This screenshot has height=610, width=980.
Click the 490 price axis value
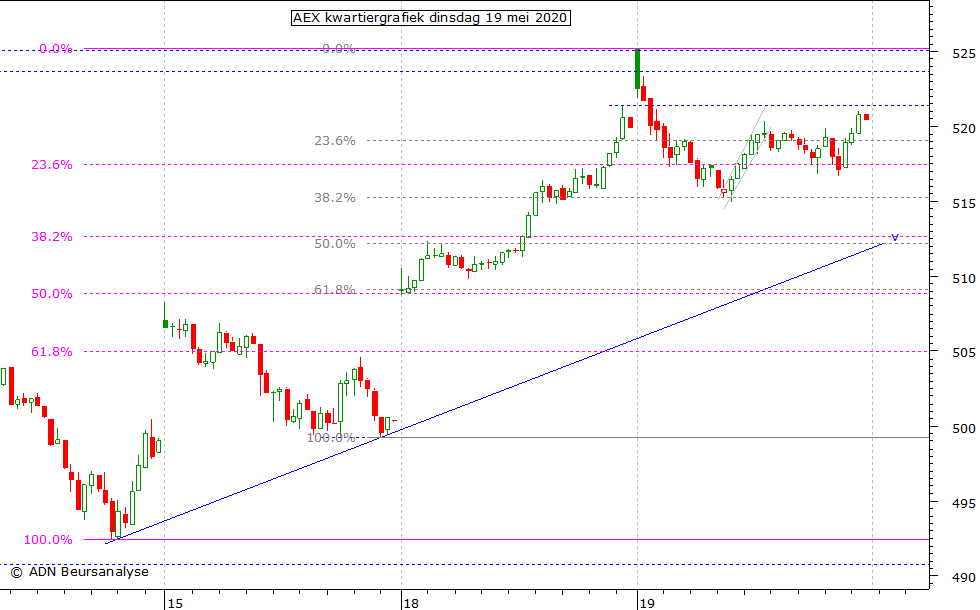tap(963, 578)
